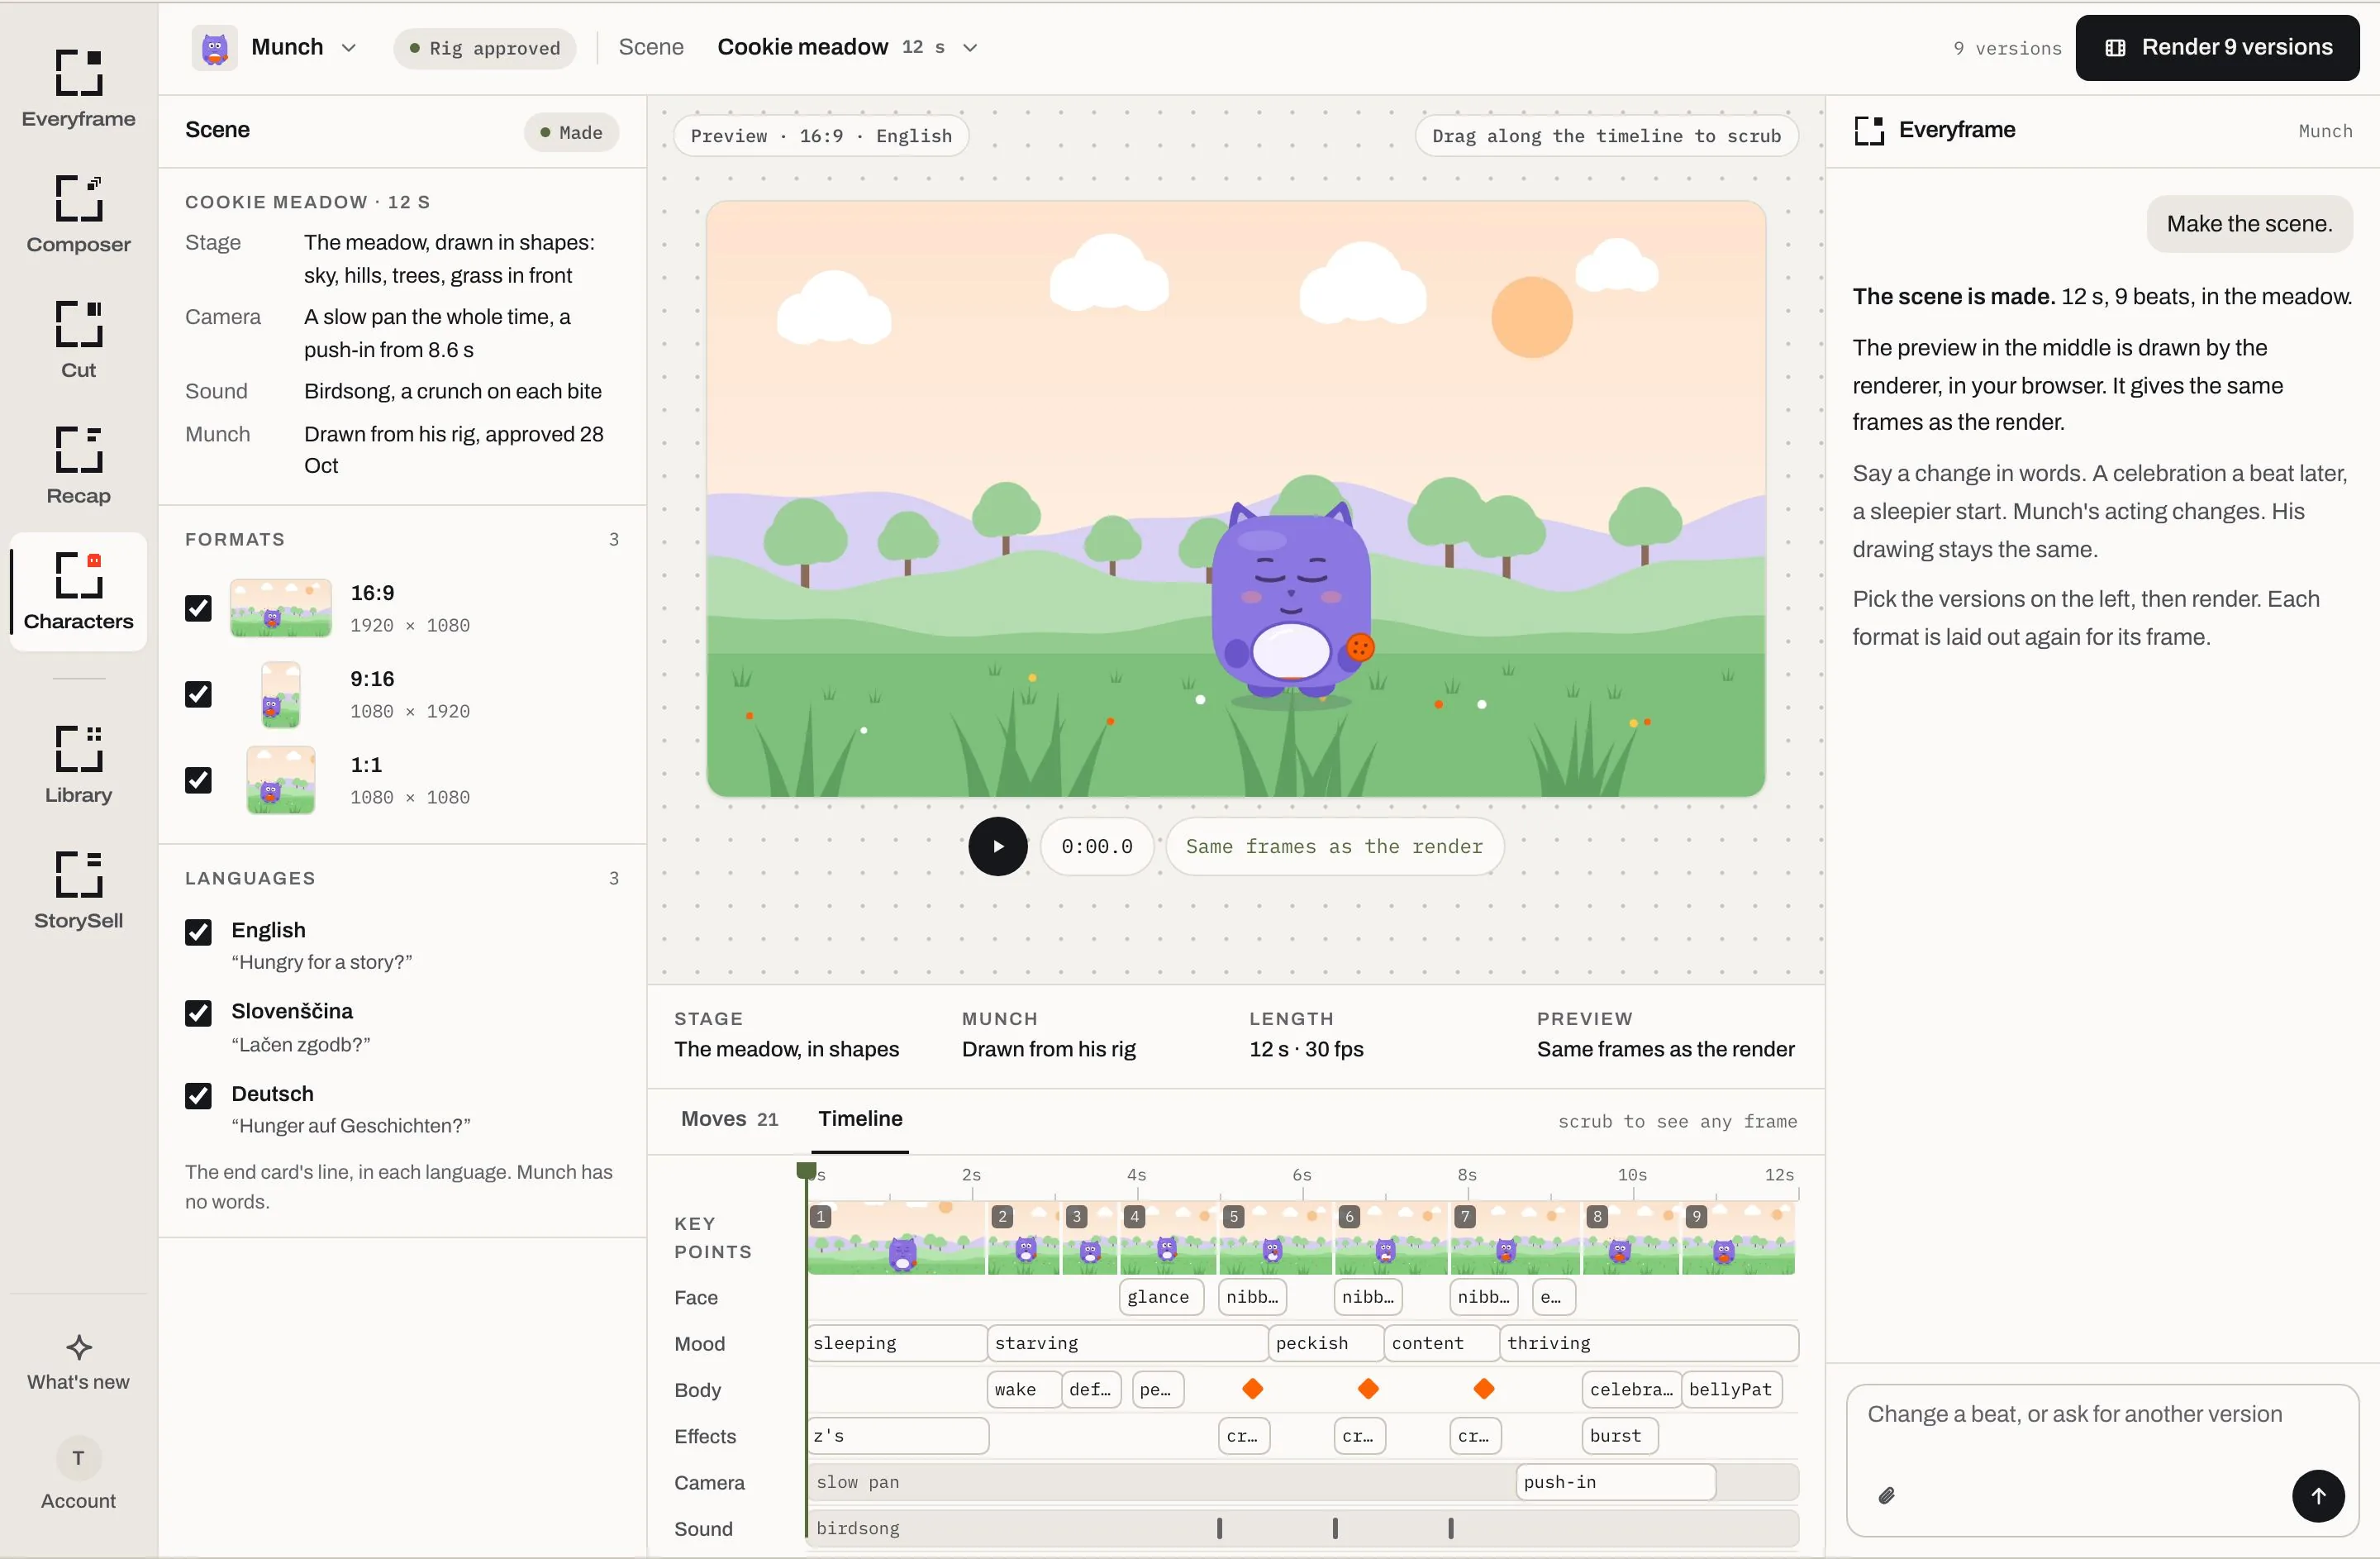2380x1559 pixels.
Task: Click the bellyPat body clip
Action: tap(1731, 1389)
